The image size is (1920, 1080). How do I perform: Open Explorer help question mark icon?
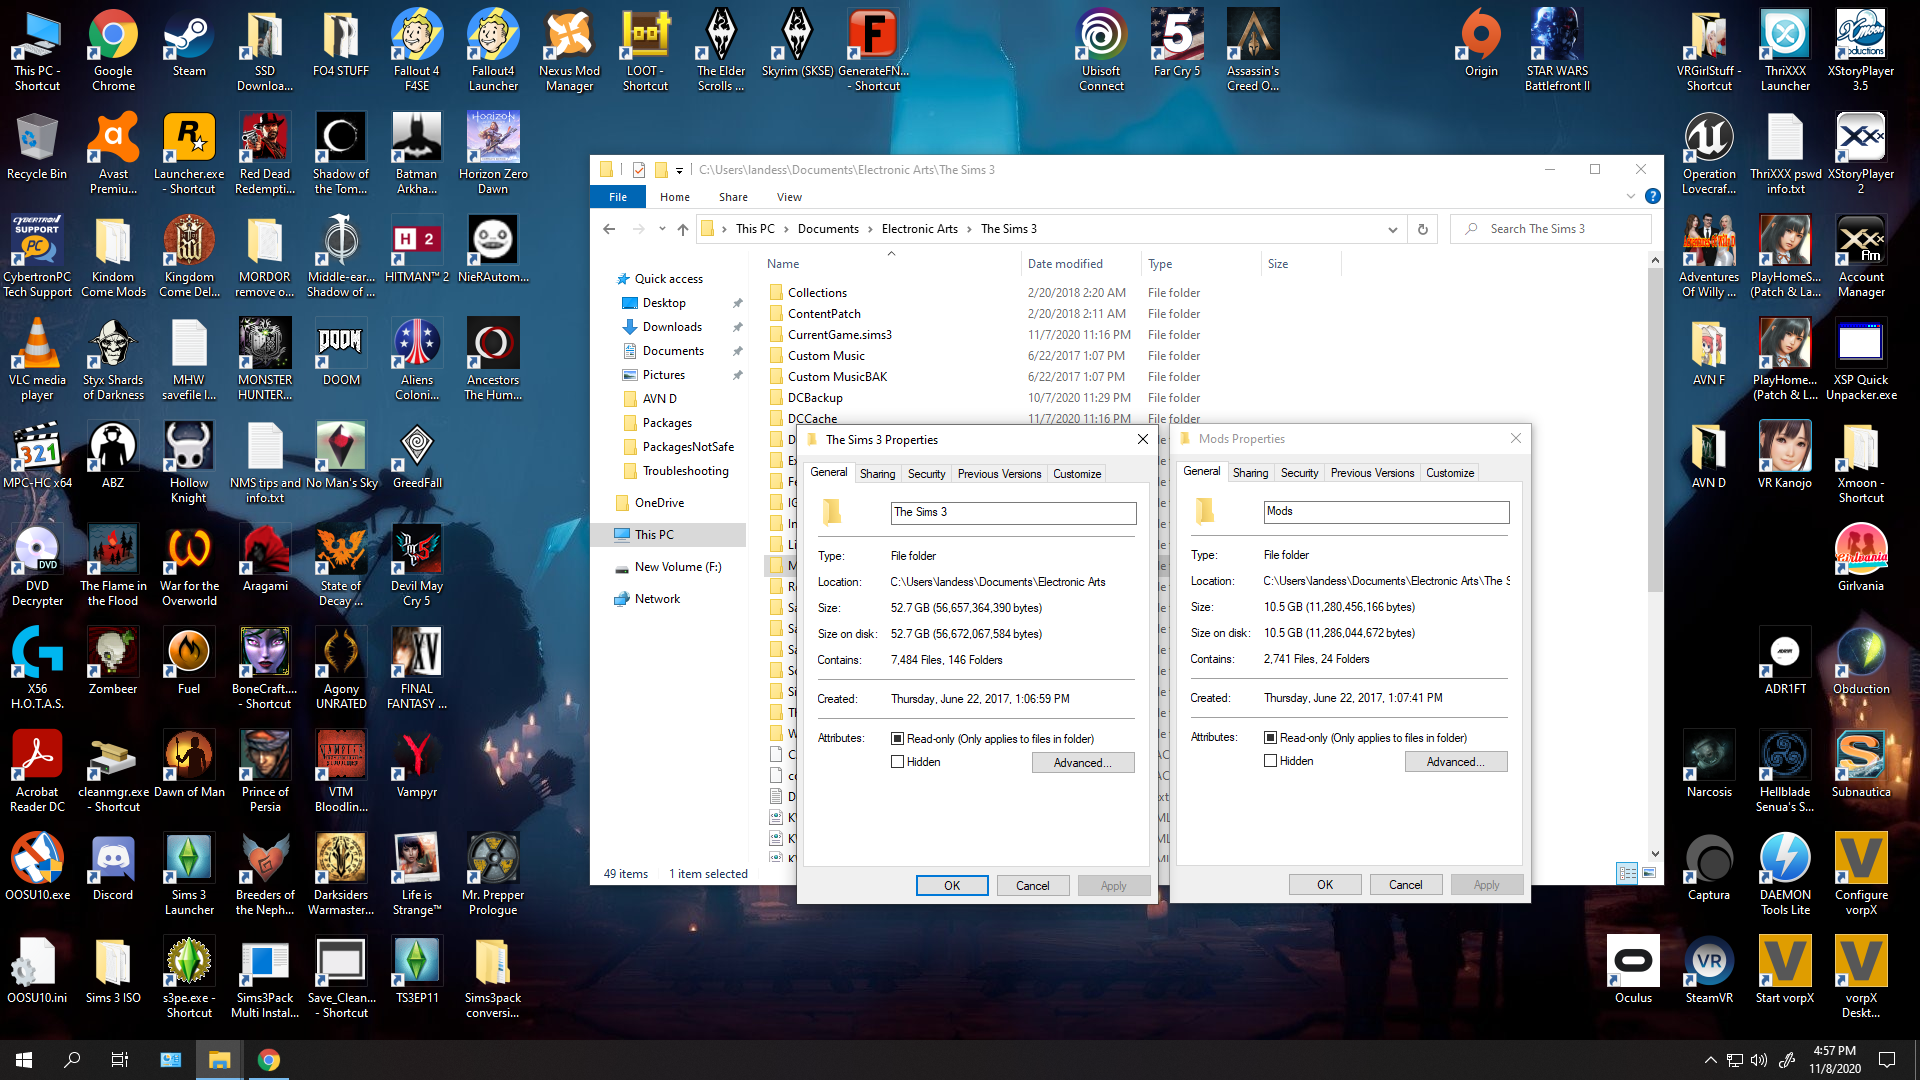(1652, 197)
